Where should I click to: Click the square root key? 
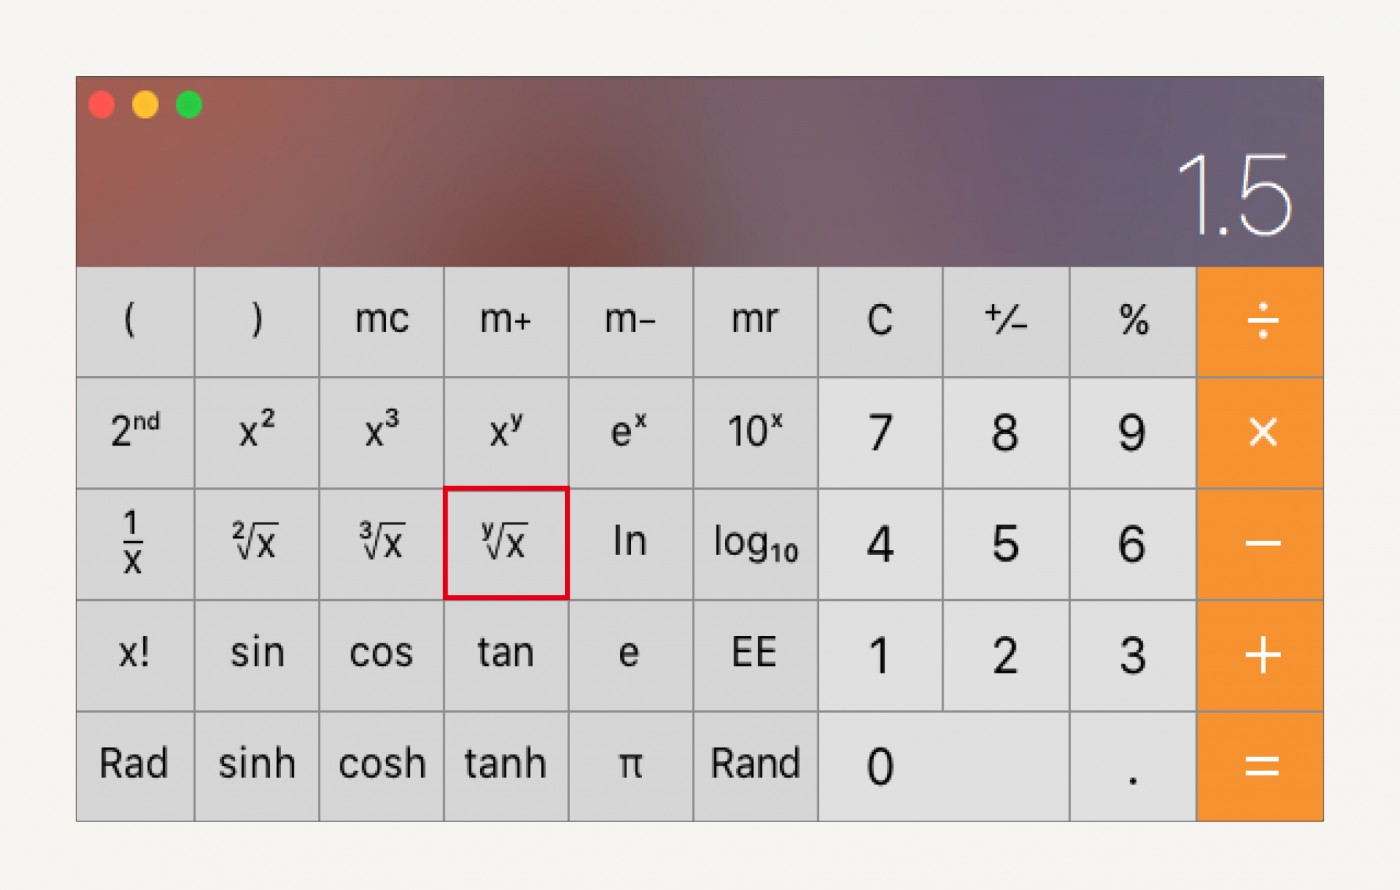coord(256,544)
